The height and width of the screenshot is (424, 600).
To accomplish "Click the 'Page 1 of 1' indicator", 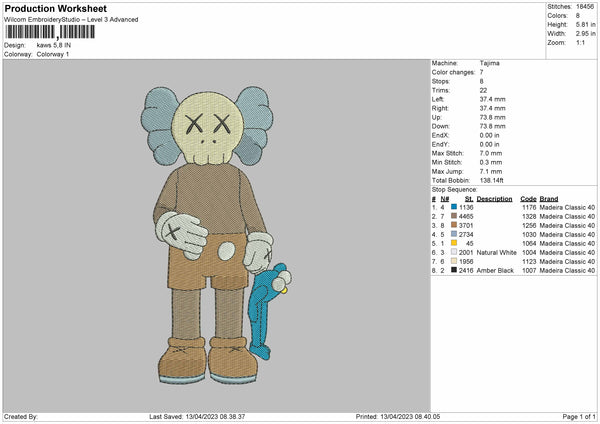I will (579, 416).
